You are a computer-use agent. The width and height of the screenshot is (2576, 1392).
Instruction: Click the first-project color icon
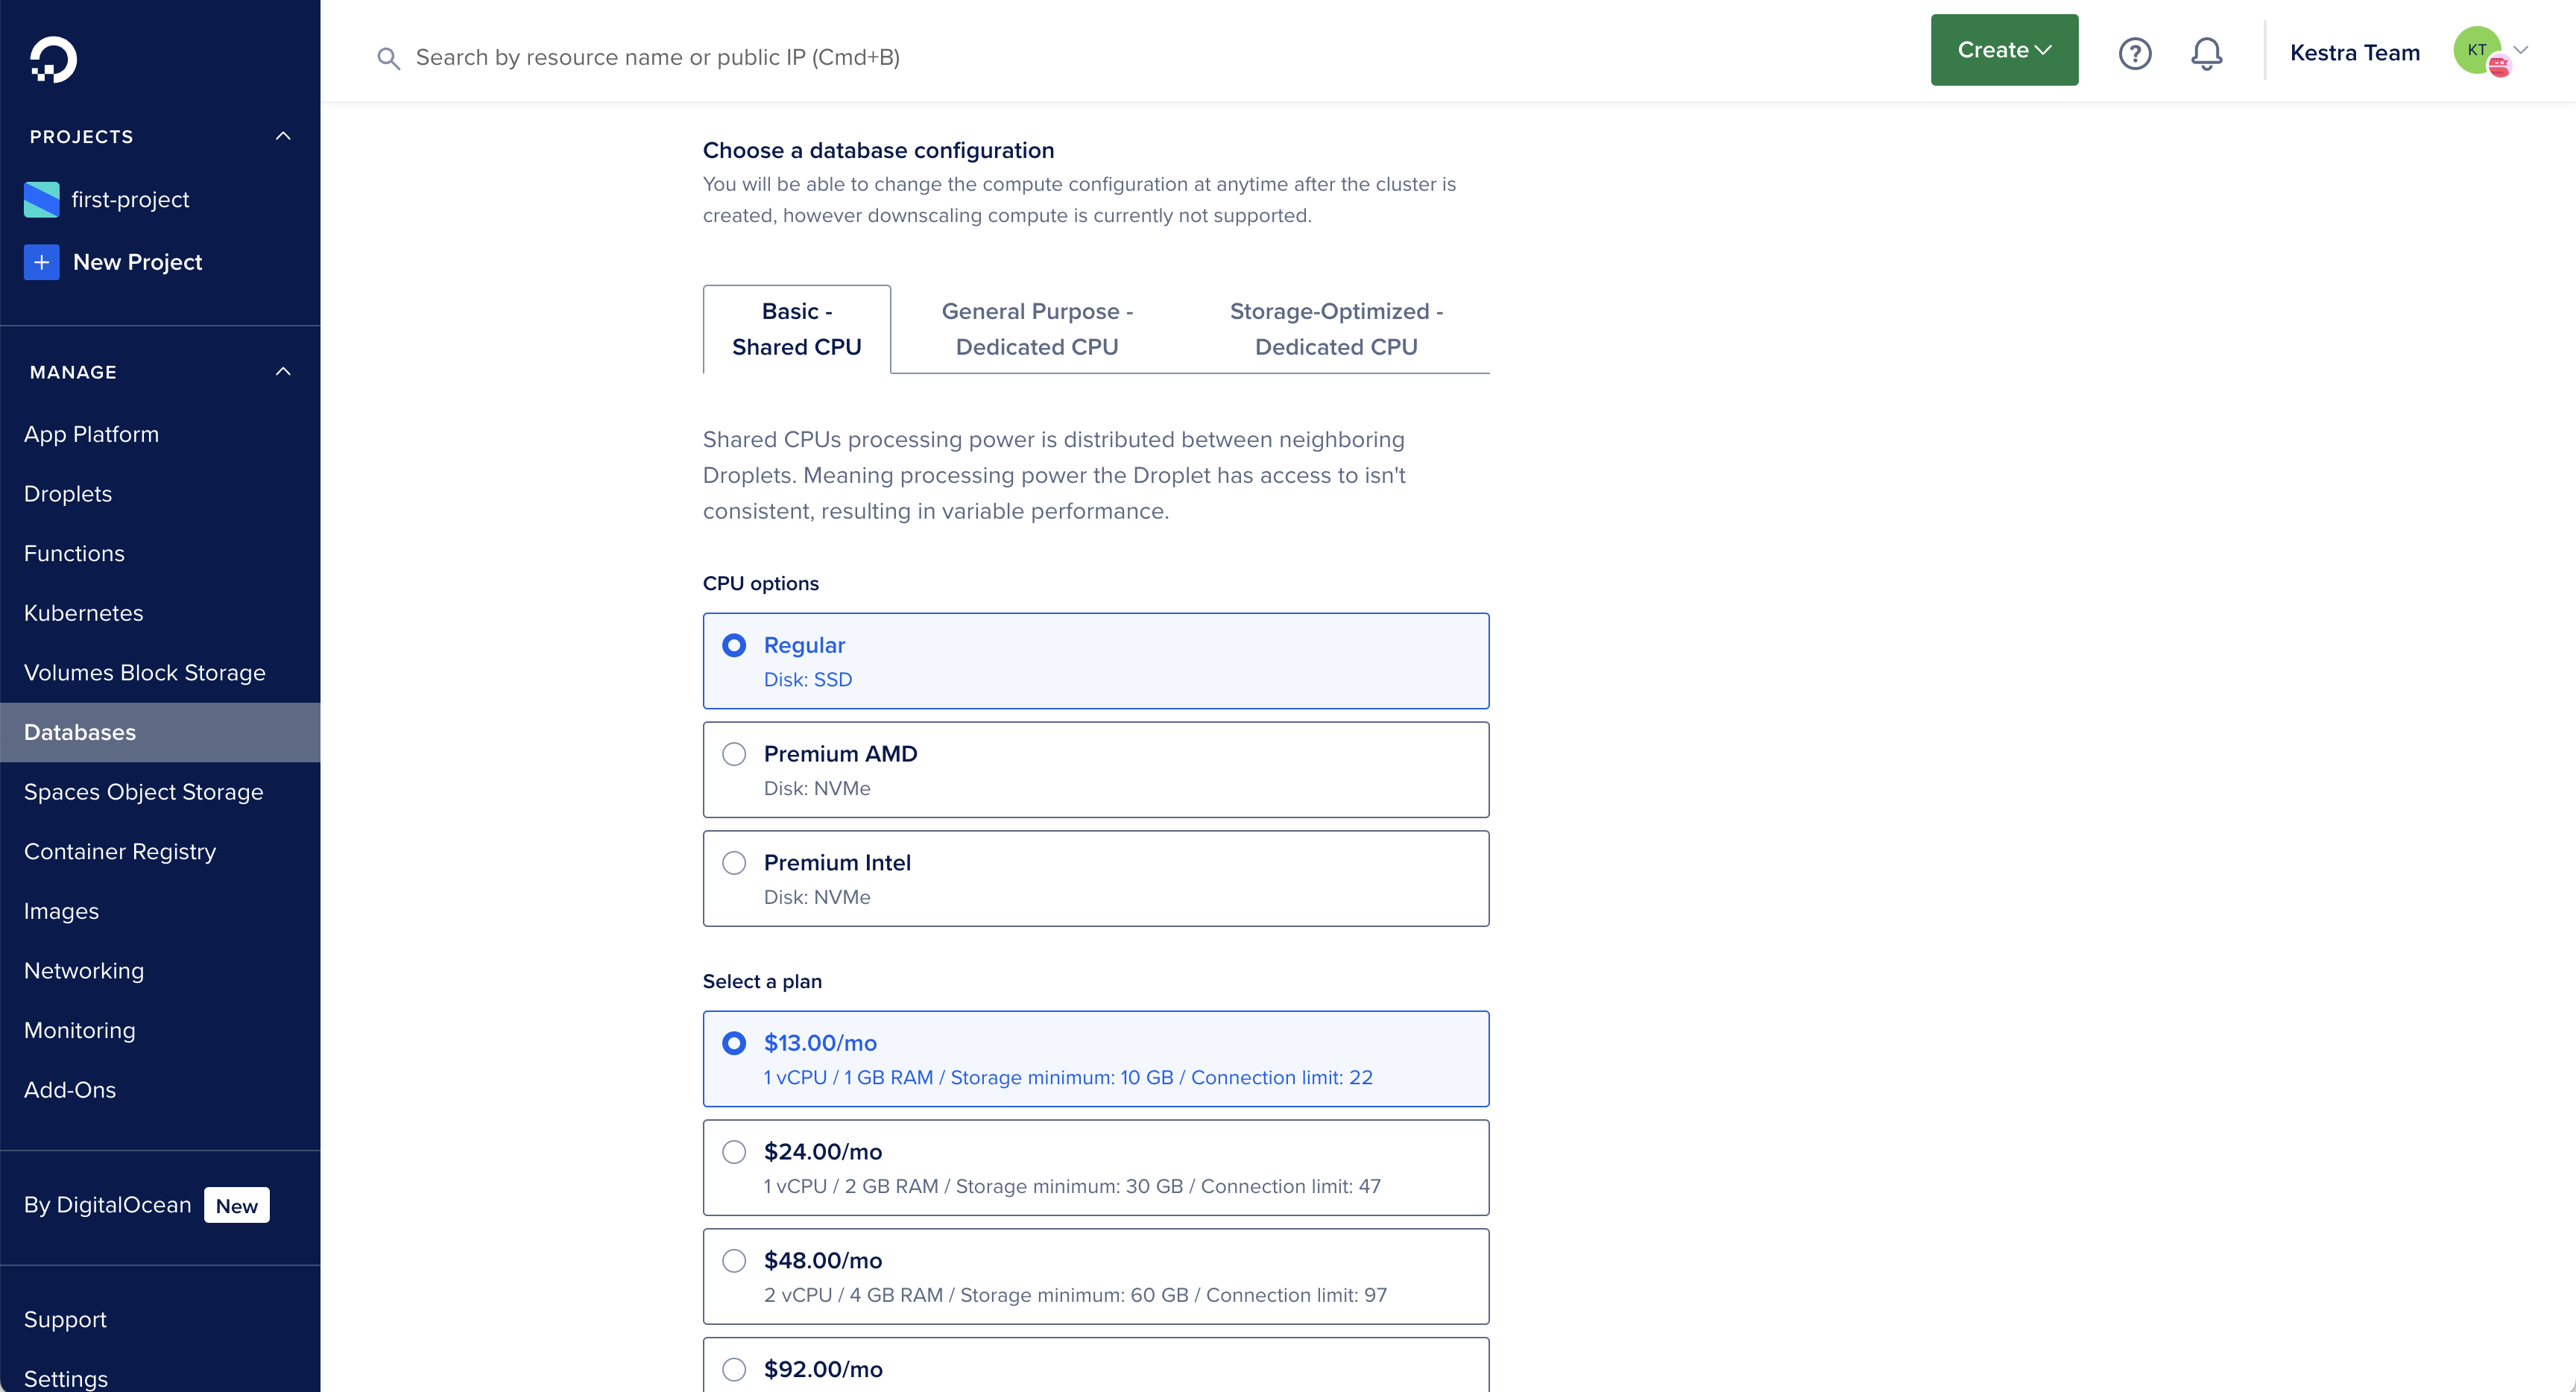(x=41, y=199)
